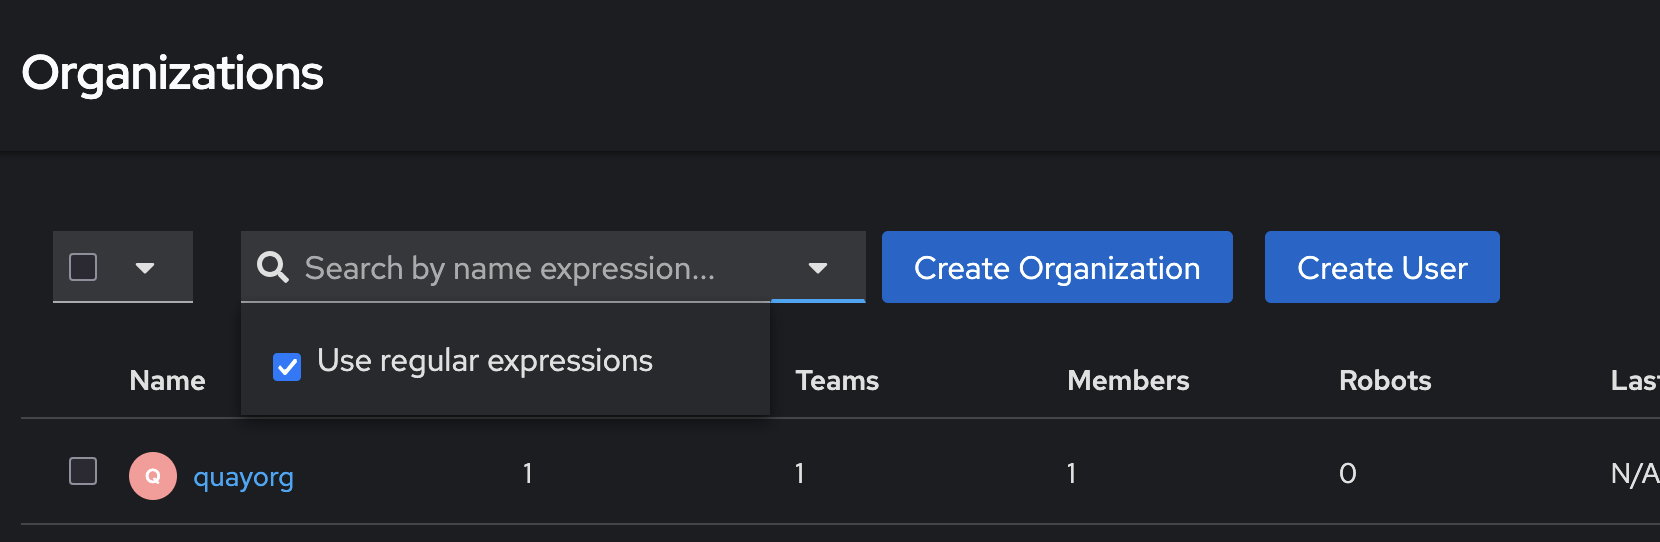Click the Robots column header
Image resolution: width=1660 pixels, height=542 pixels.
[1385, 381]
